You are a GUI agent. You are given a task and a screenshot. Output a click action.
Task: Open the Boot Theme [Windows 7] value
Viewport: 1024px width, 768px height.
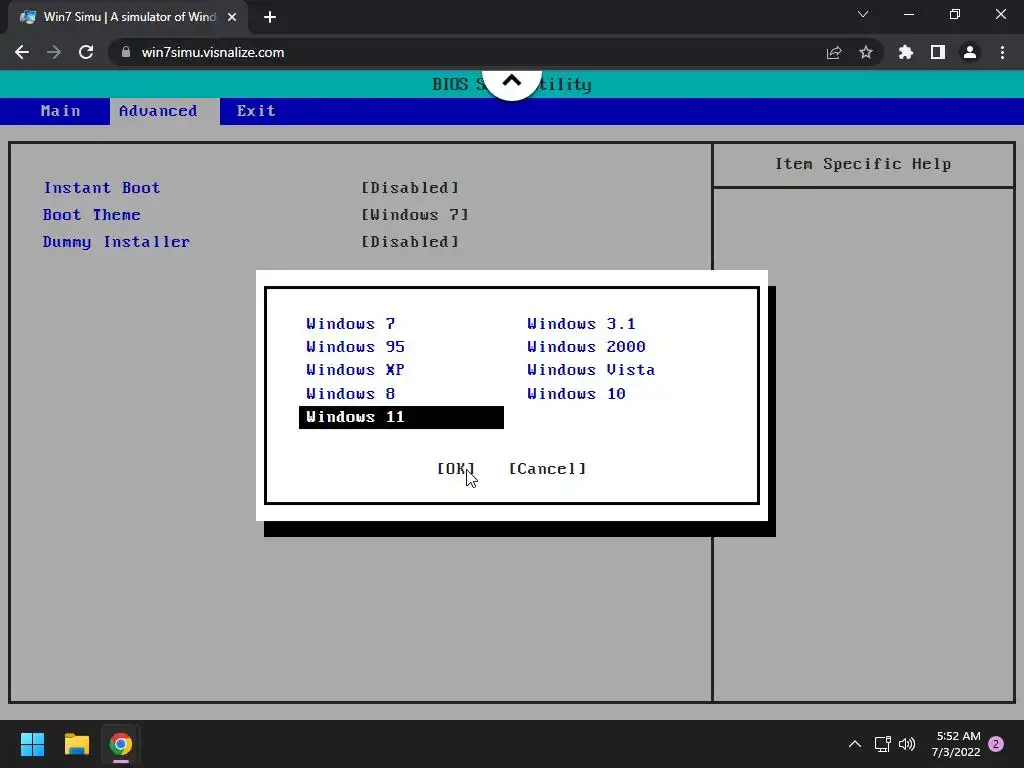coord(415,215)
